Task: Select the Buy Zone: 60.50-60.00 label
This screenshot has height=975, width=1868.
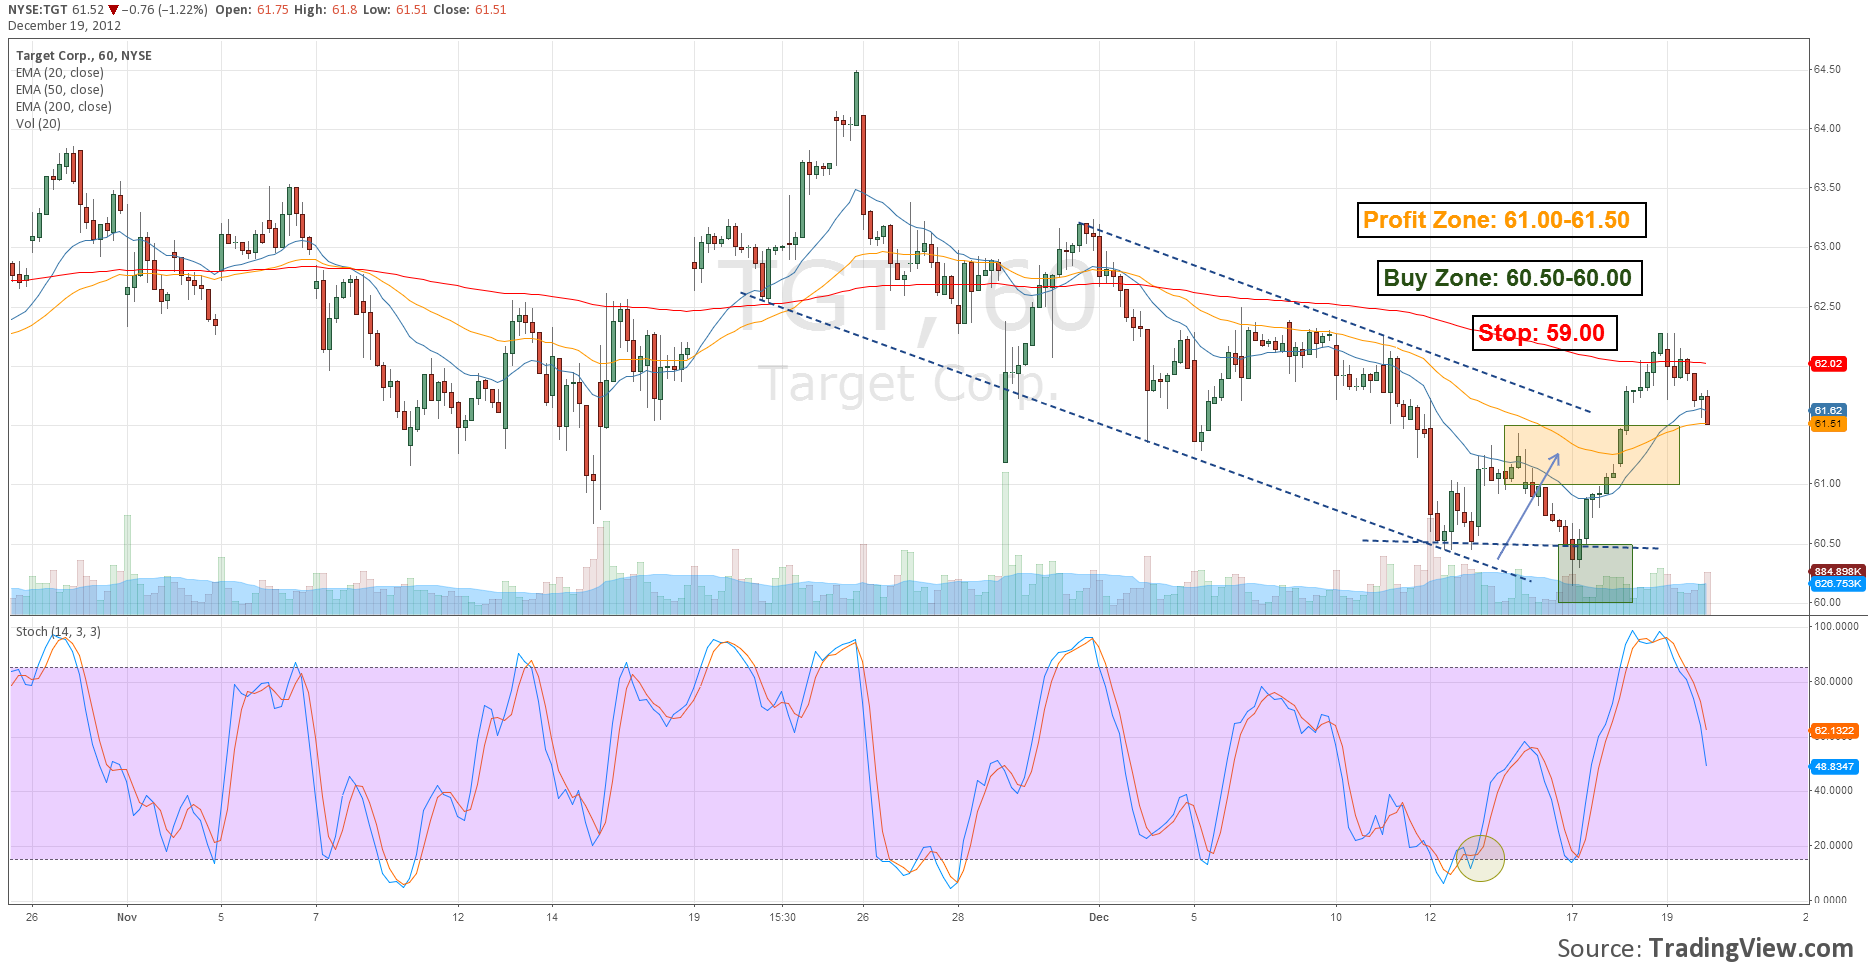Action: click(x=1507, y=278)
